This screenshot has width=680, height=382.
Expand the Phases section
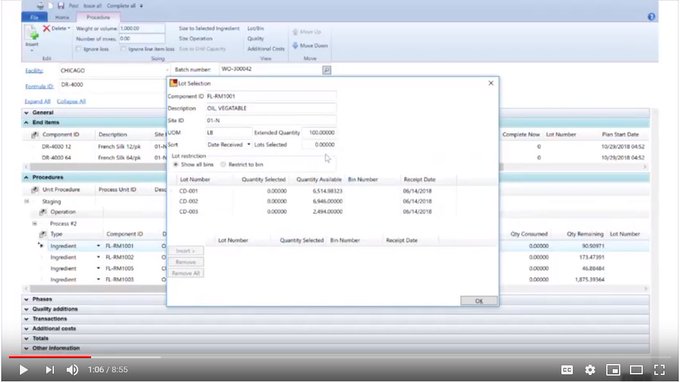(26, 299)
